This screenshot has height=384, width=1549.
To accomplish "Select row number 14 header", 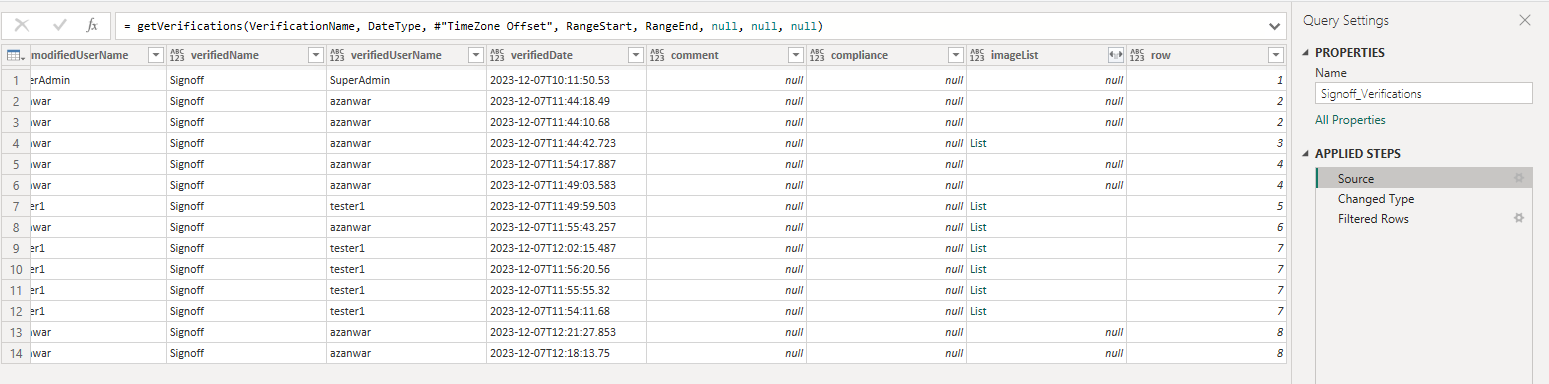I will click(x=15, y=353).
